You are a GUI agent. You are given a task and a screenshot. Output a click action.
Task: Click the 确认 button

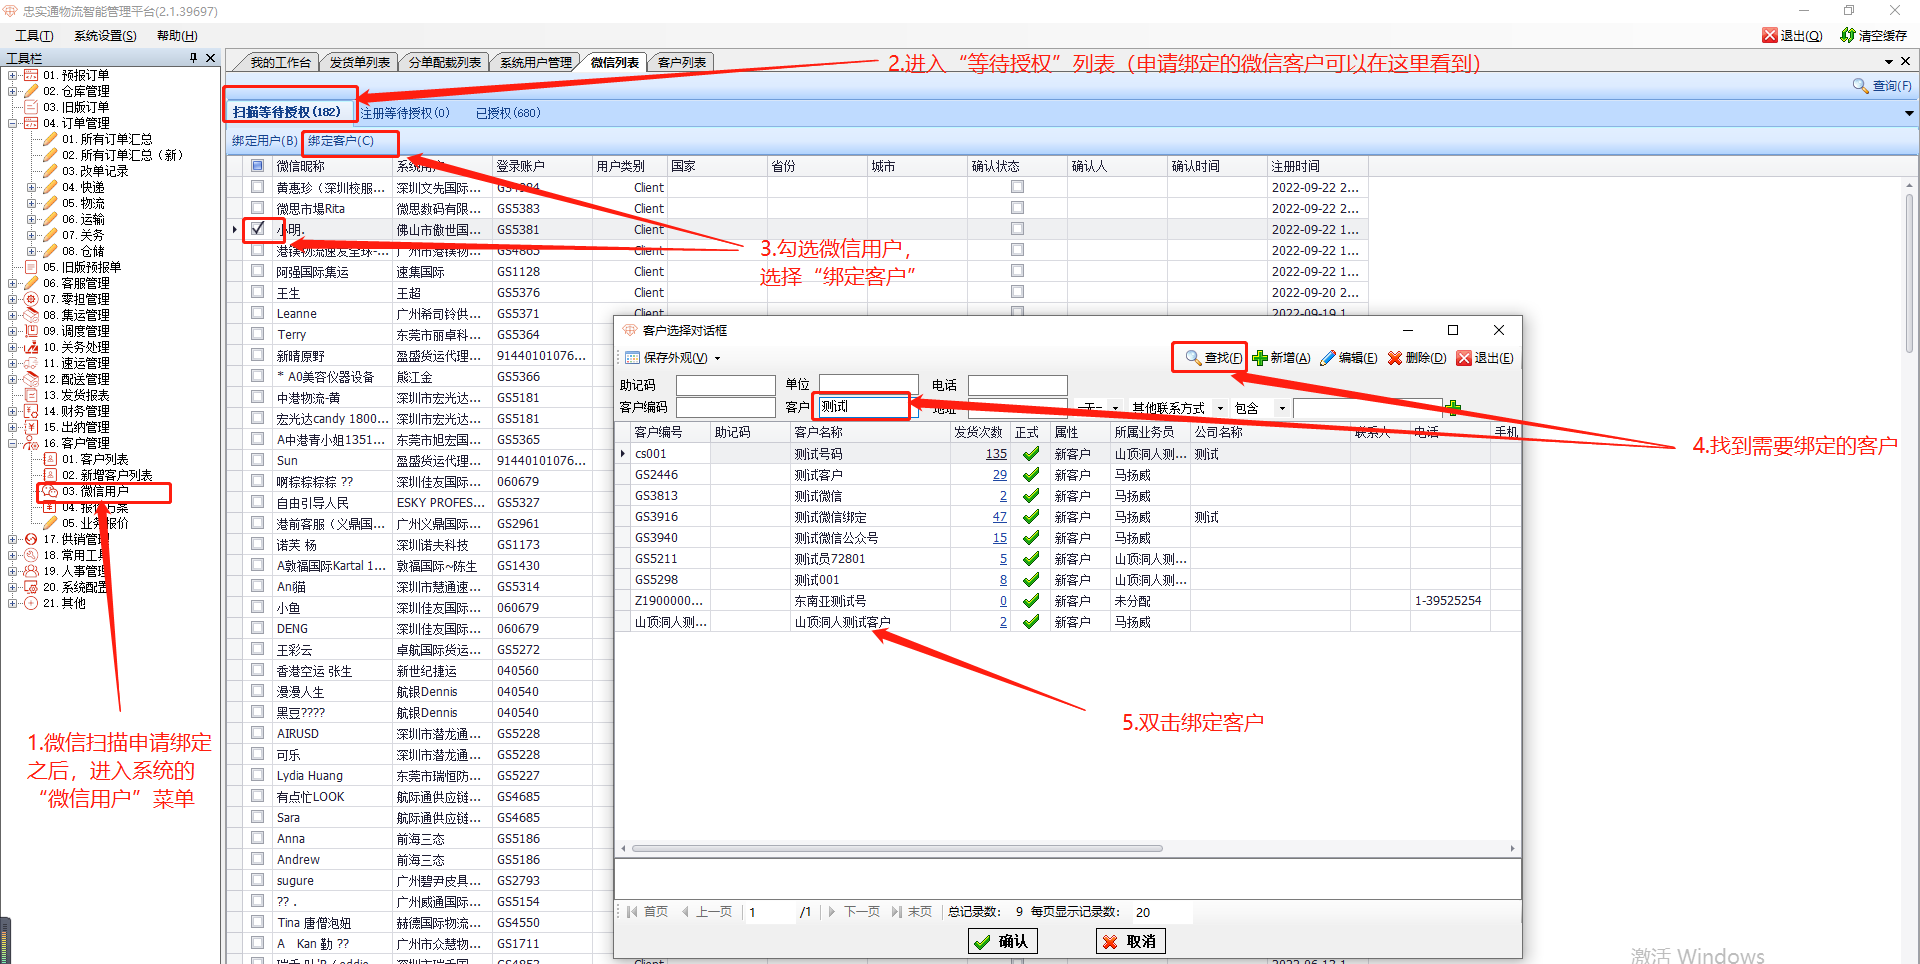pyautogui.click(x=1002, y=941)
